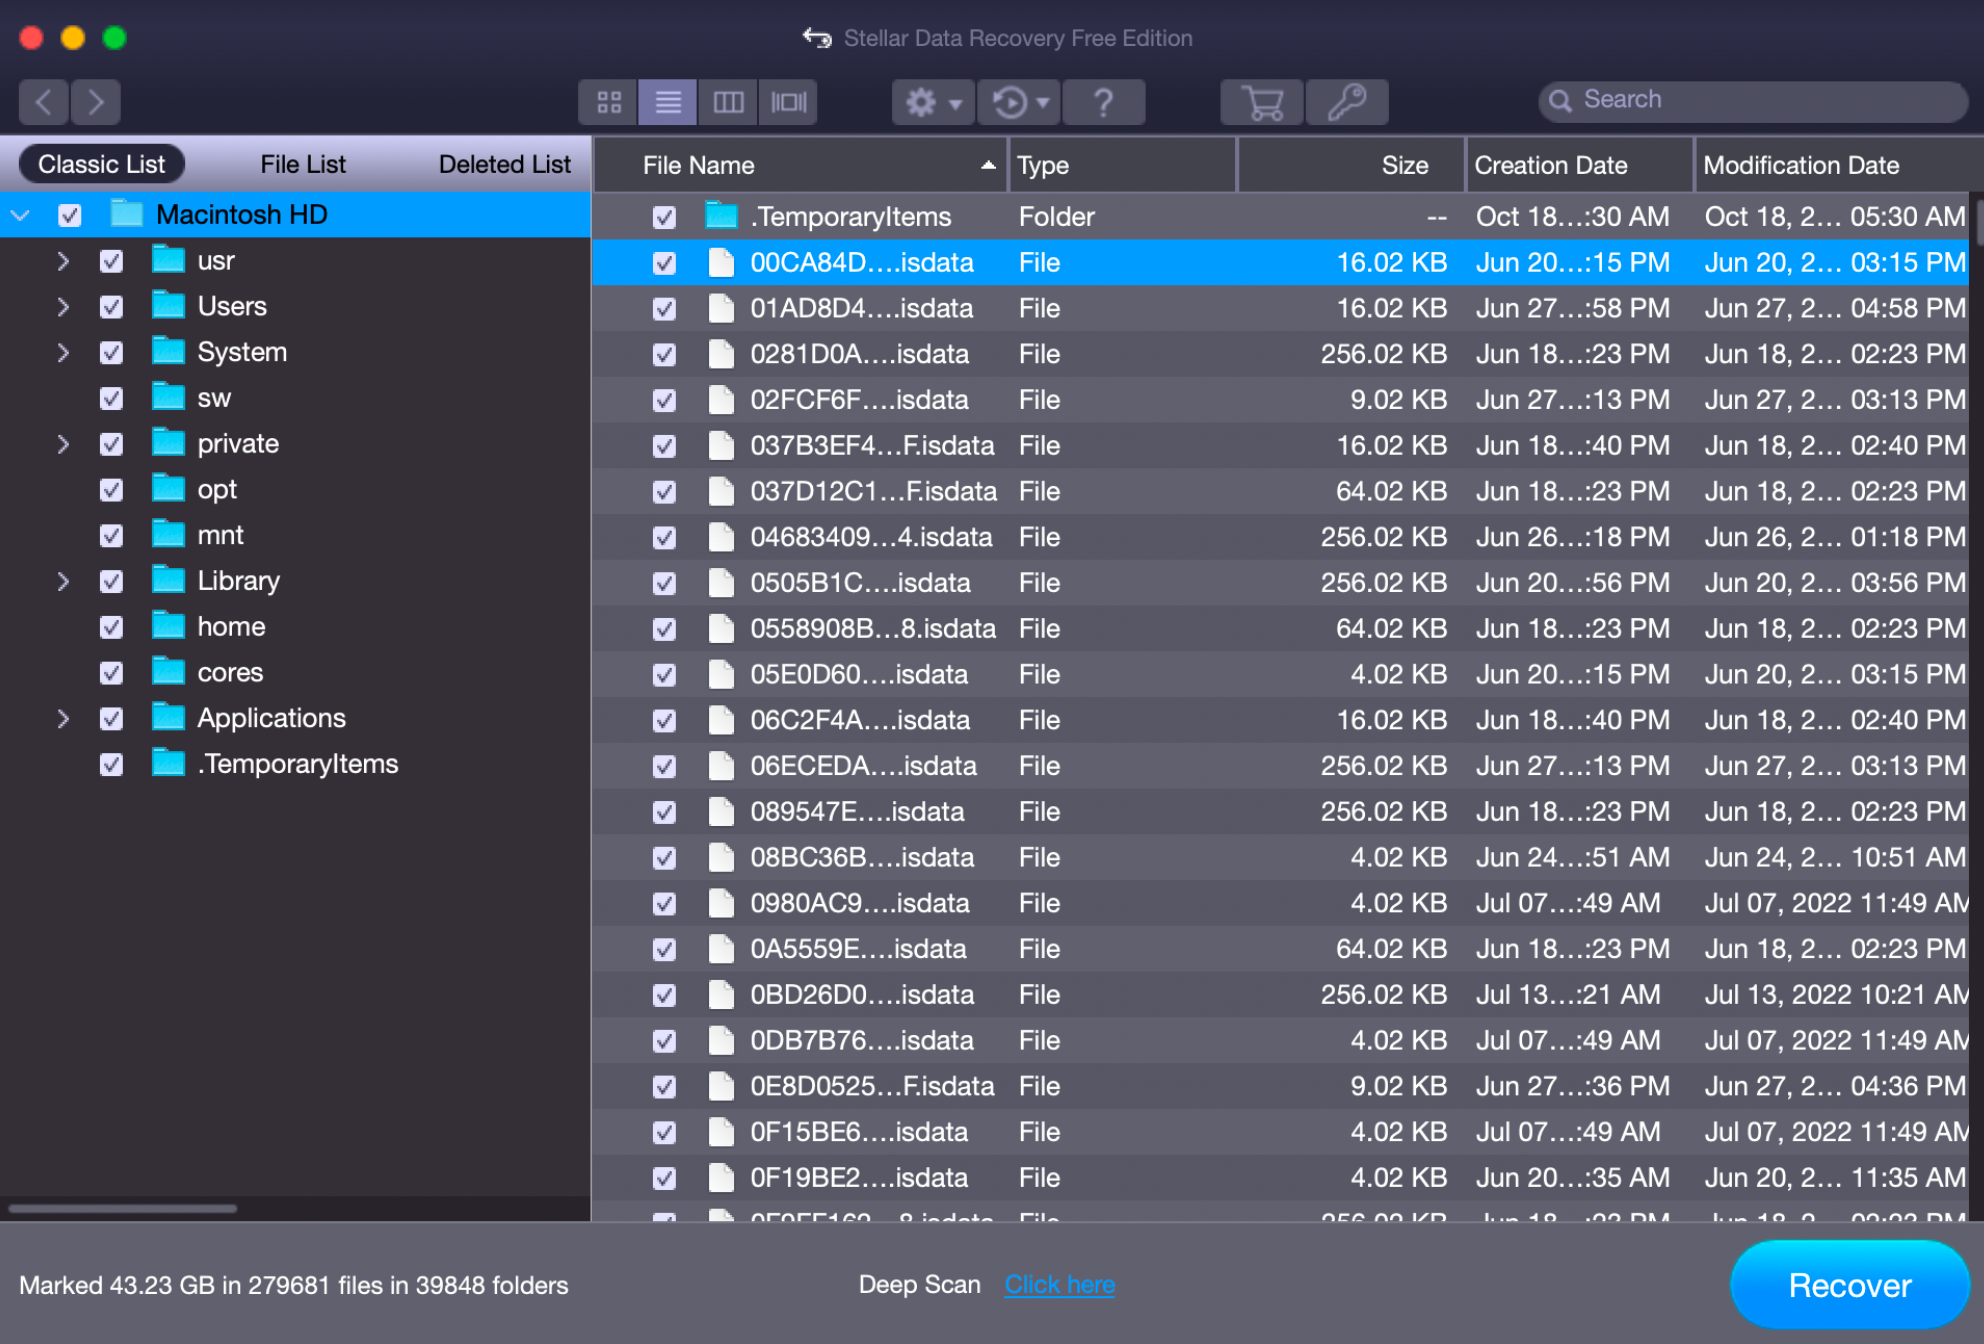Click the magnifier icon in Search field
The height and width of the screenshot is (1344, 1984).
pyautogui.click(x=1560, y=100)
